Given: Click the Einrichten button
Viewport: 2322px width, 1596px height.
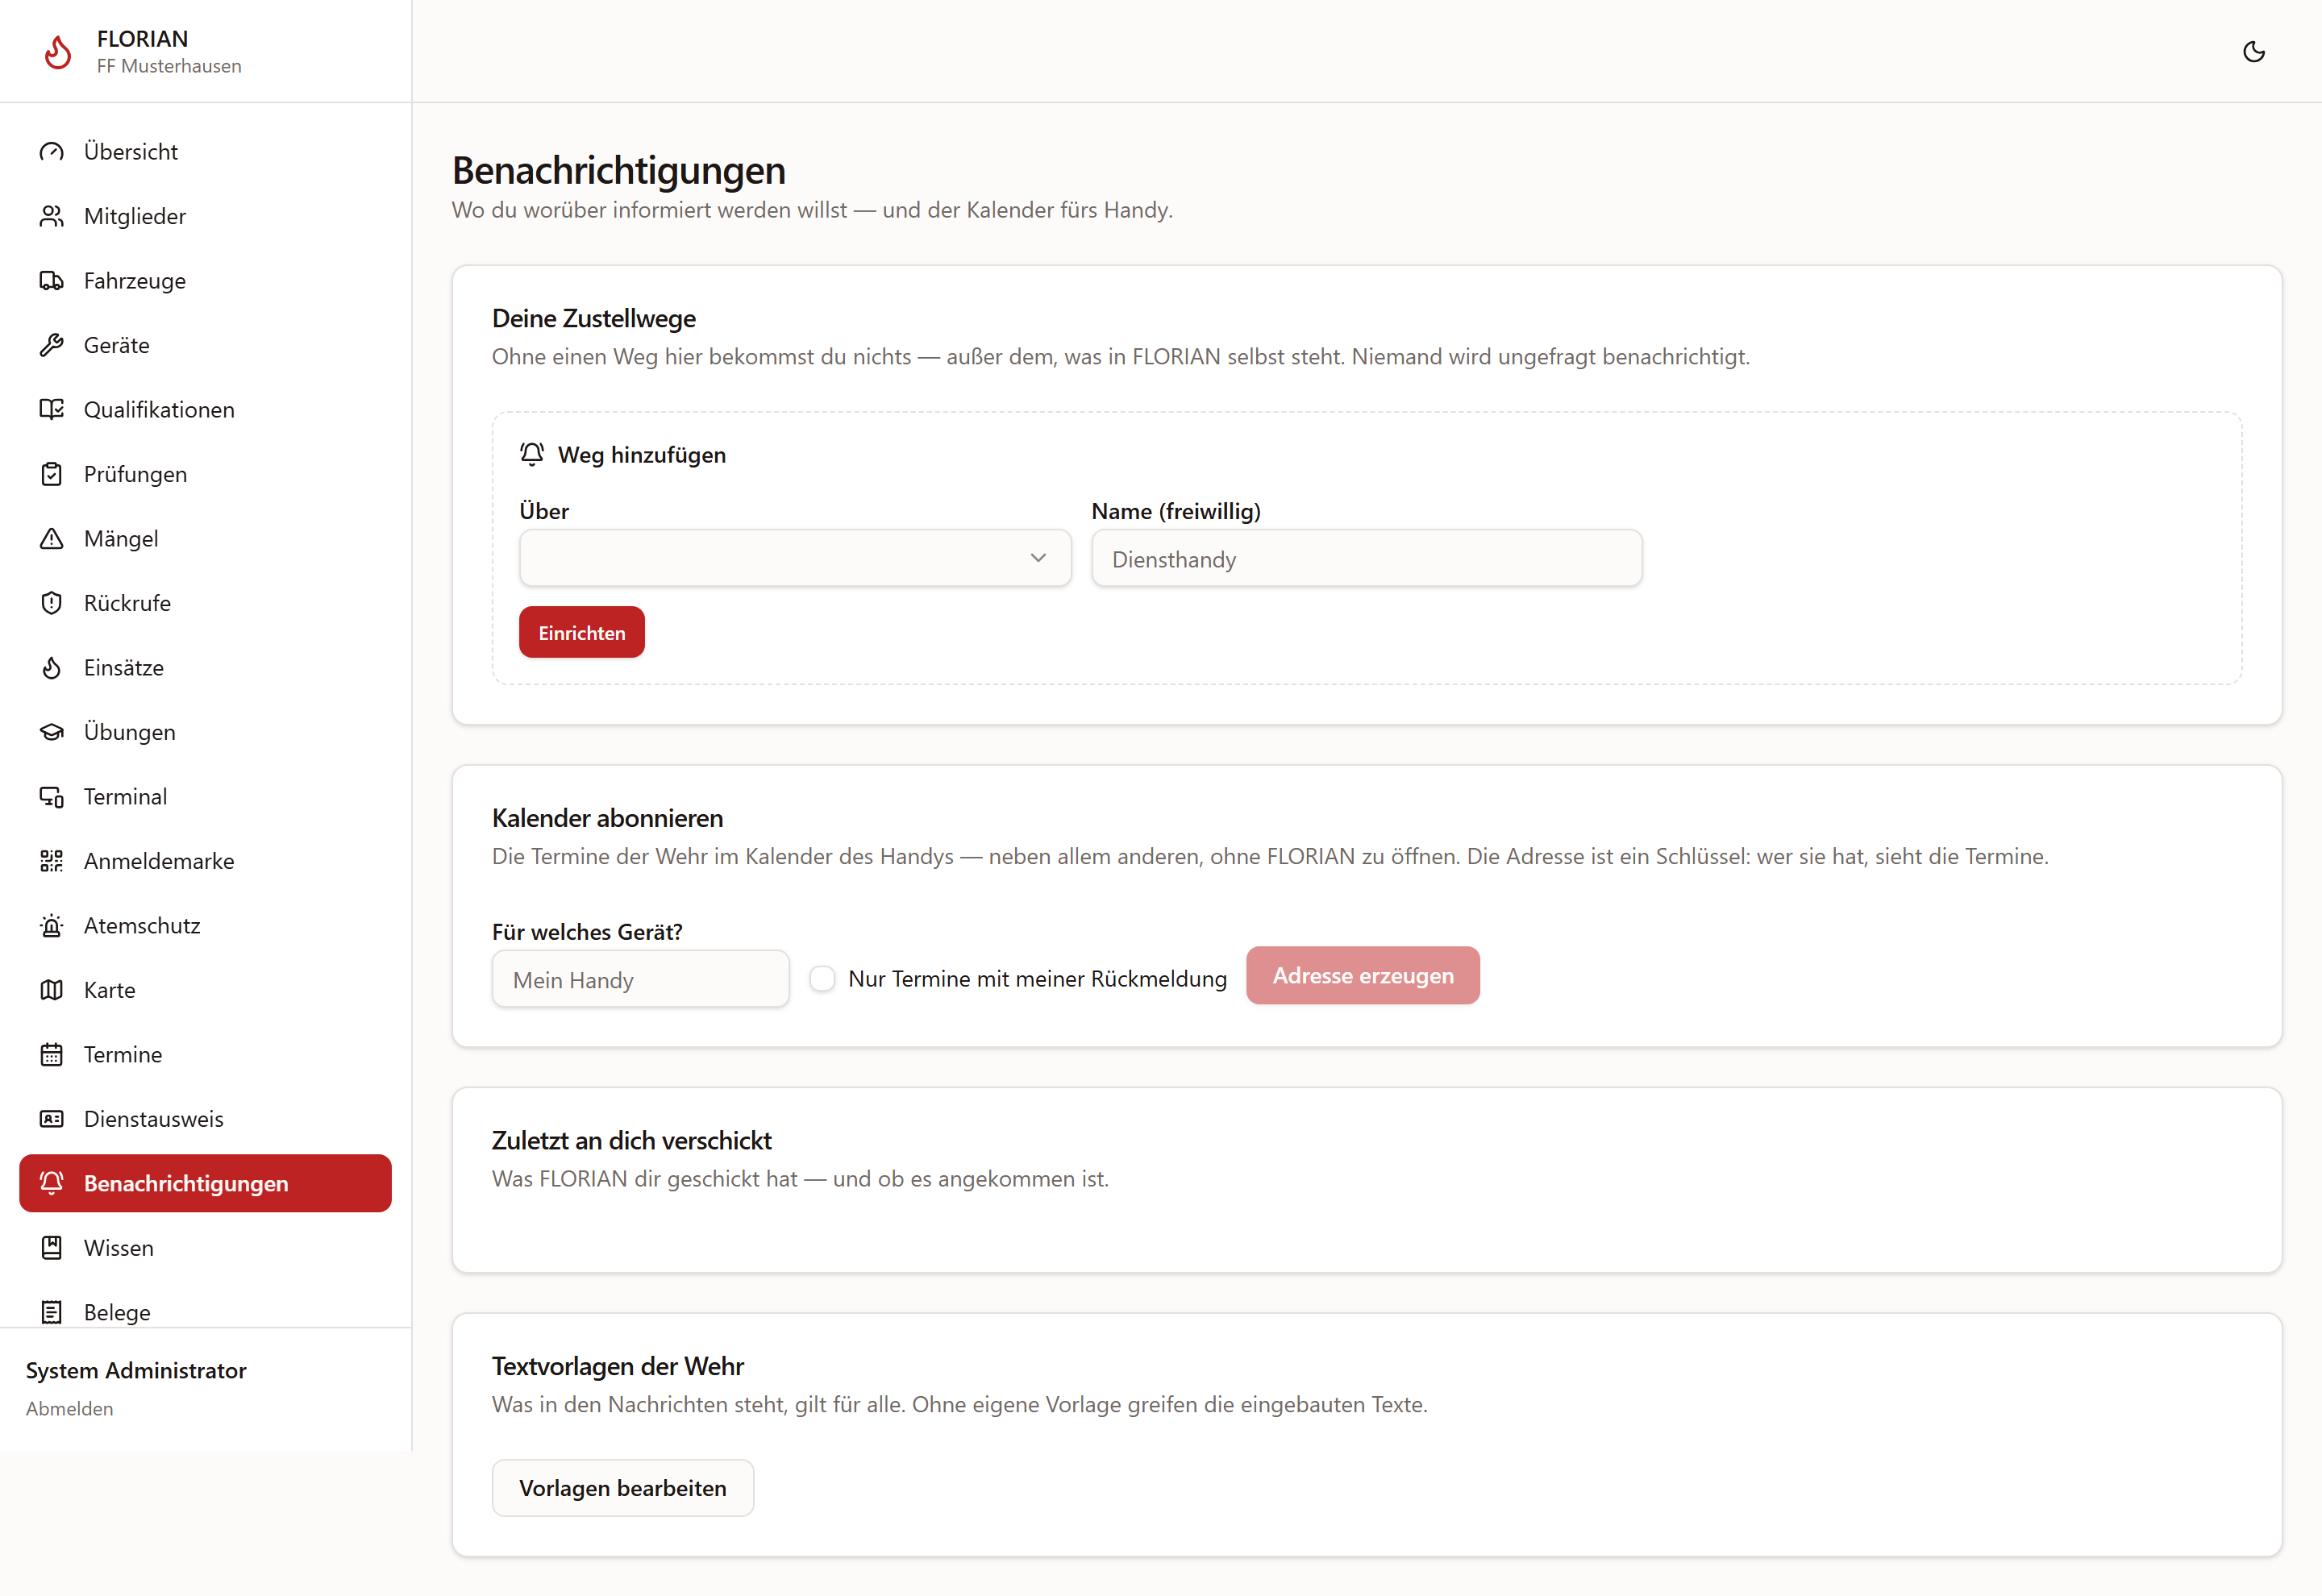Looking at the screenshot, I should 582,632.
